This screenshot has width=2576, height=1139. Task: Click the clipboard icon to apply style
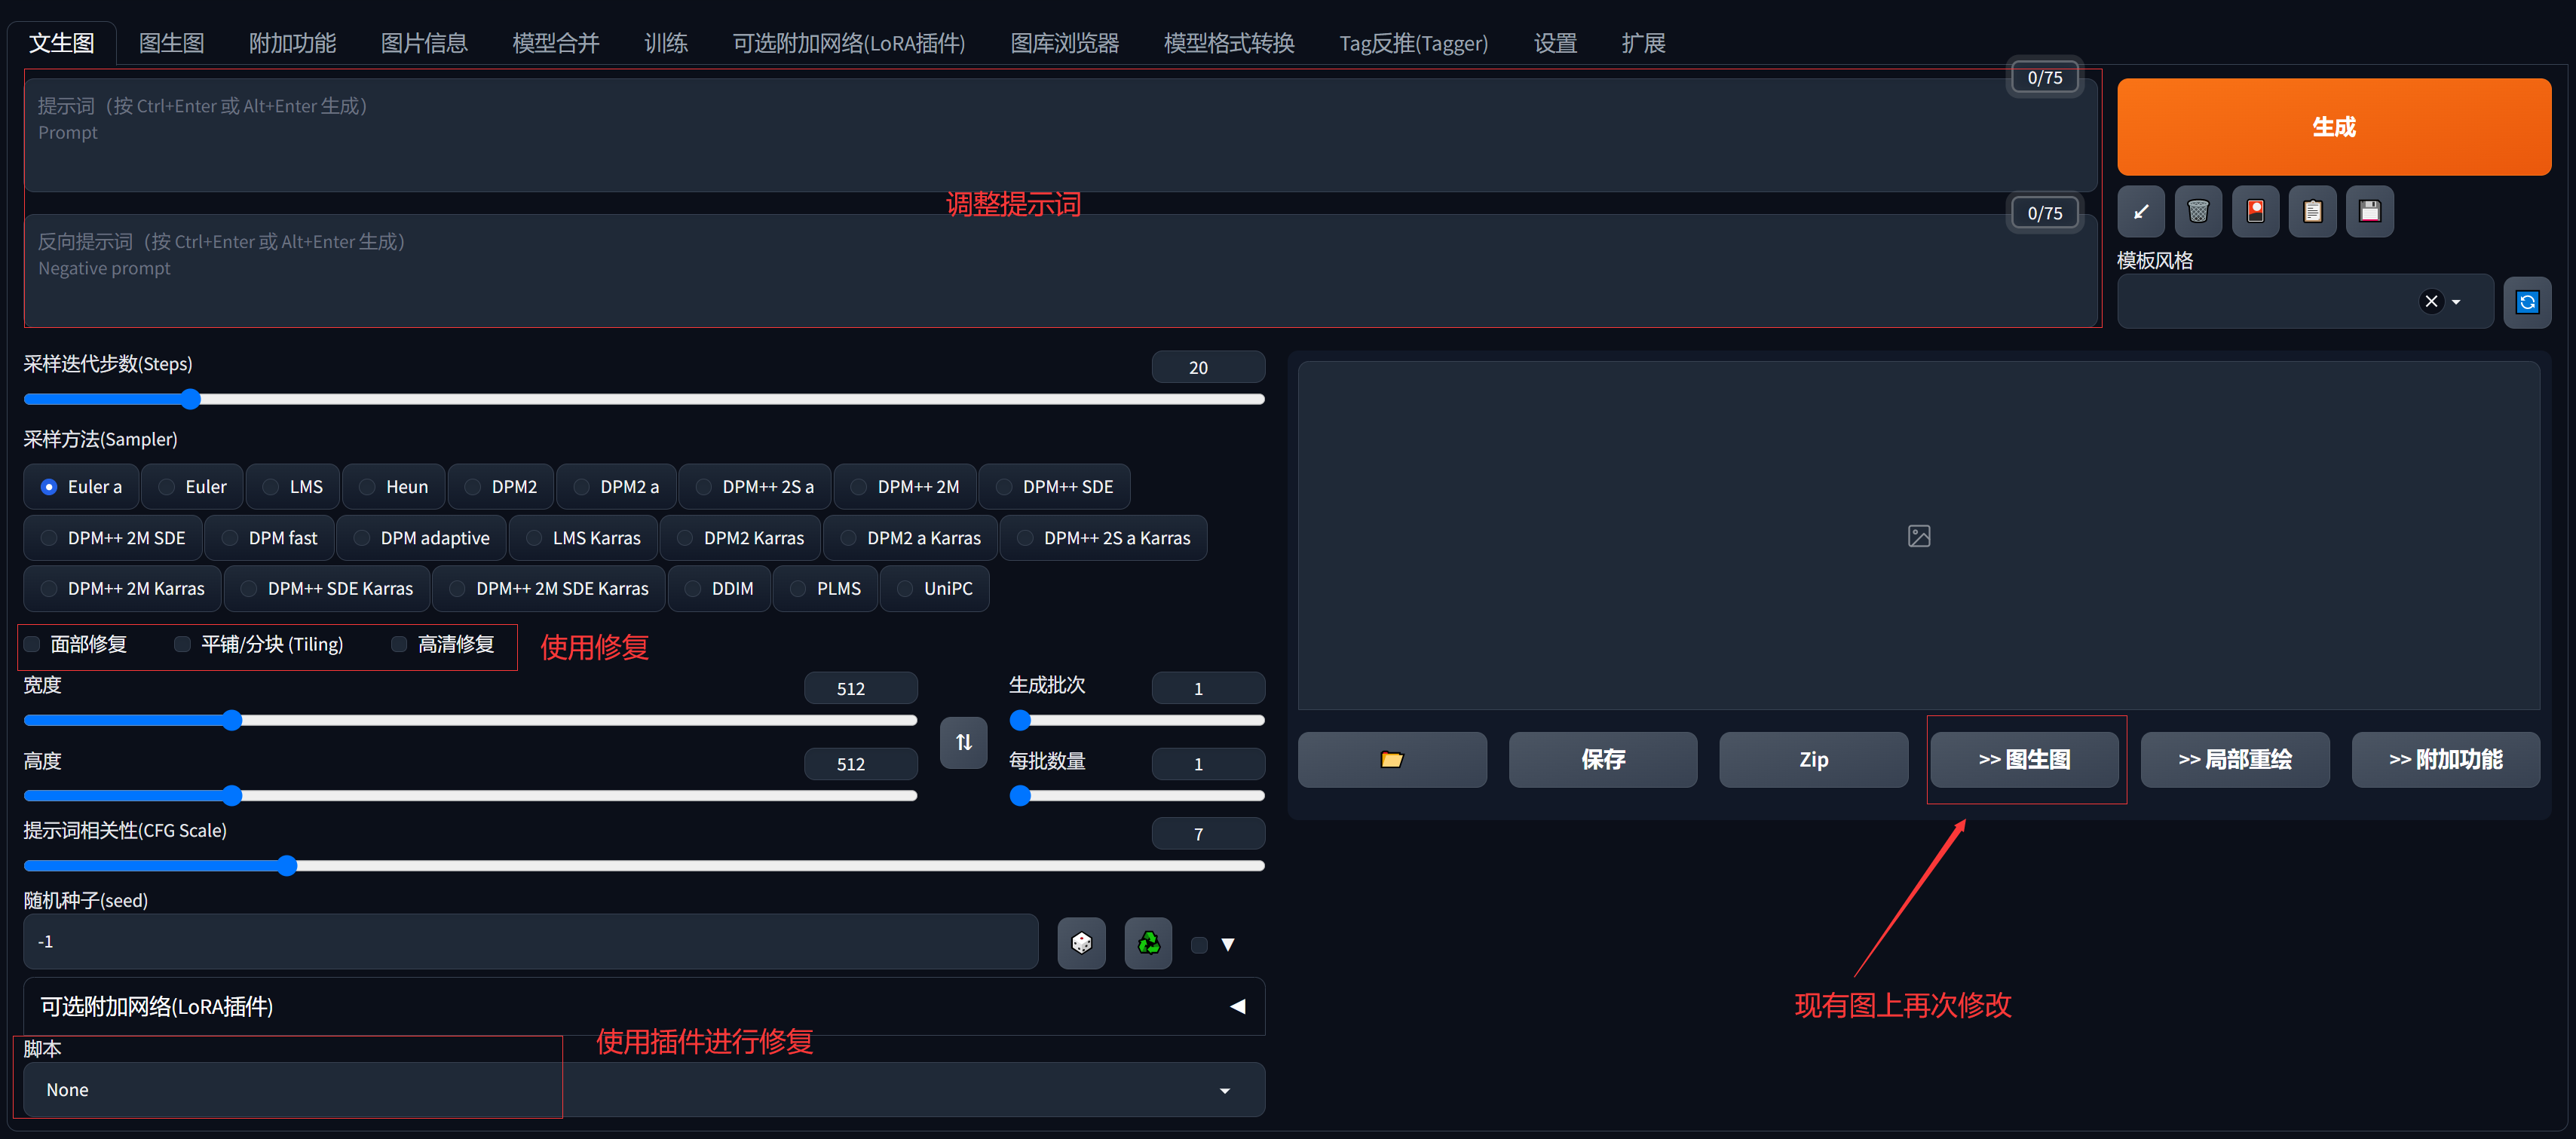pyautogui.click(x=2312, y=211)
